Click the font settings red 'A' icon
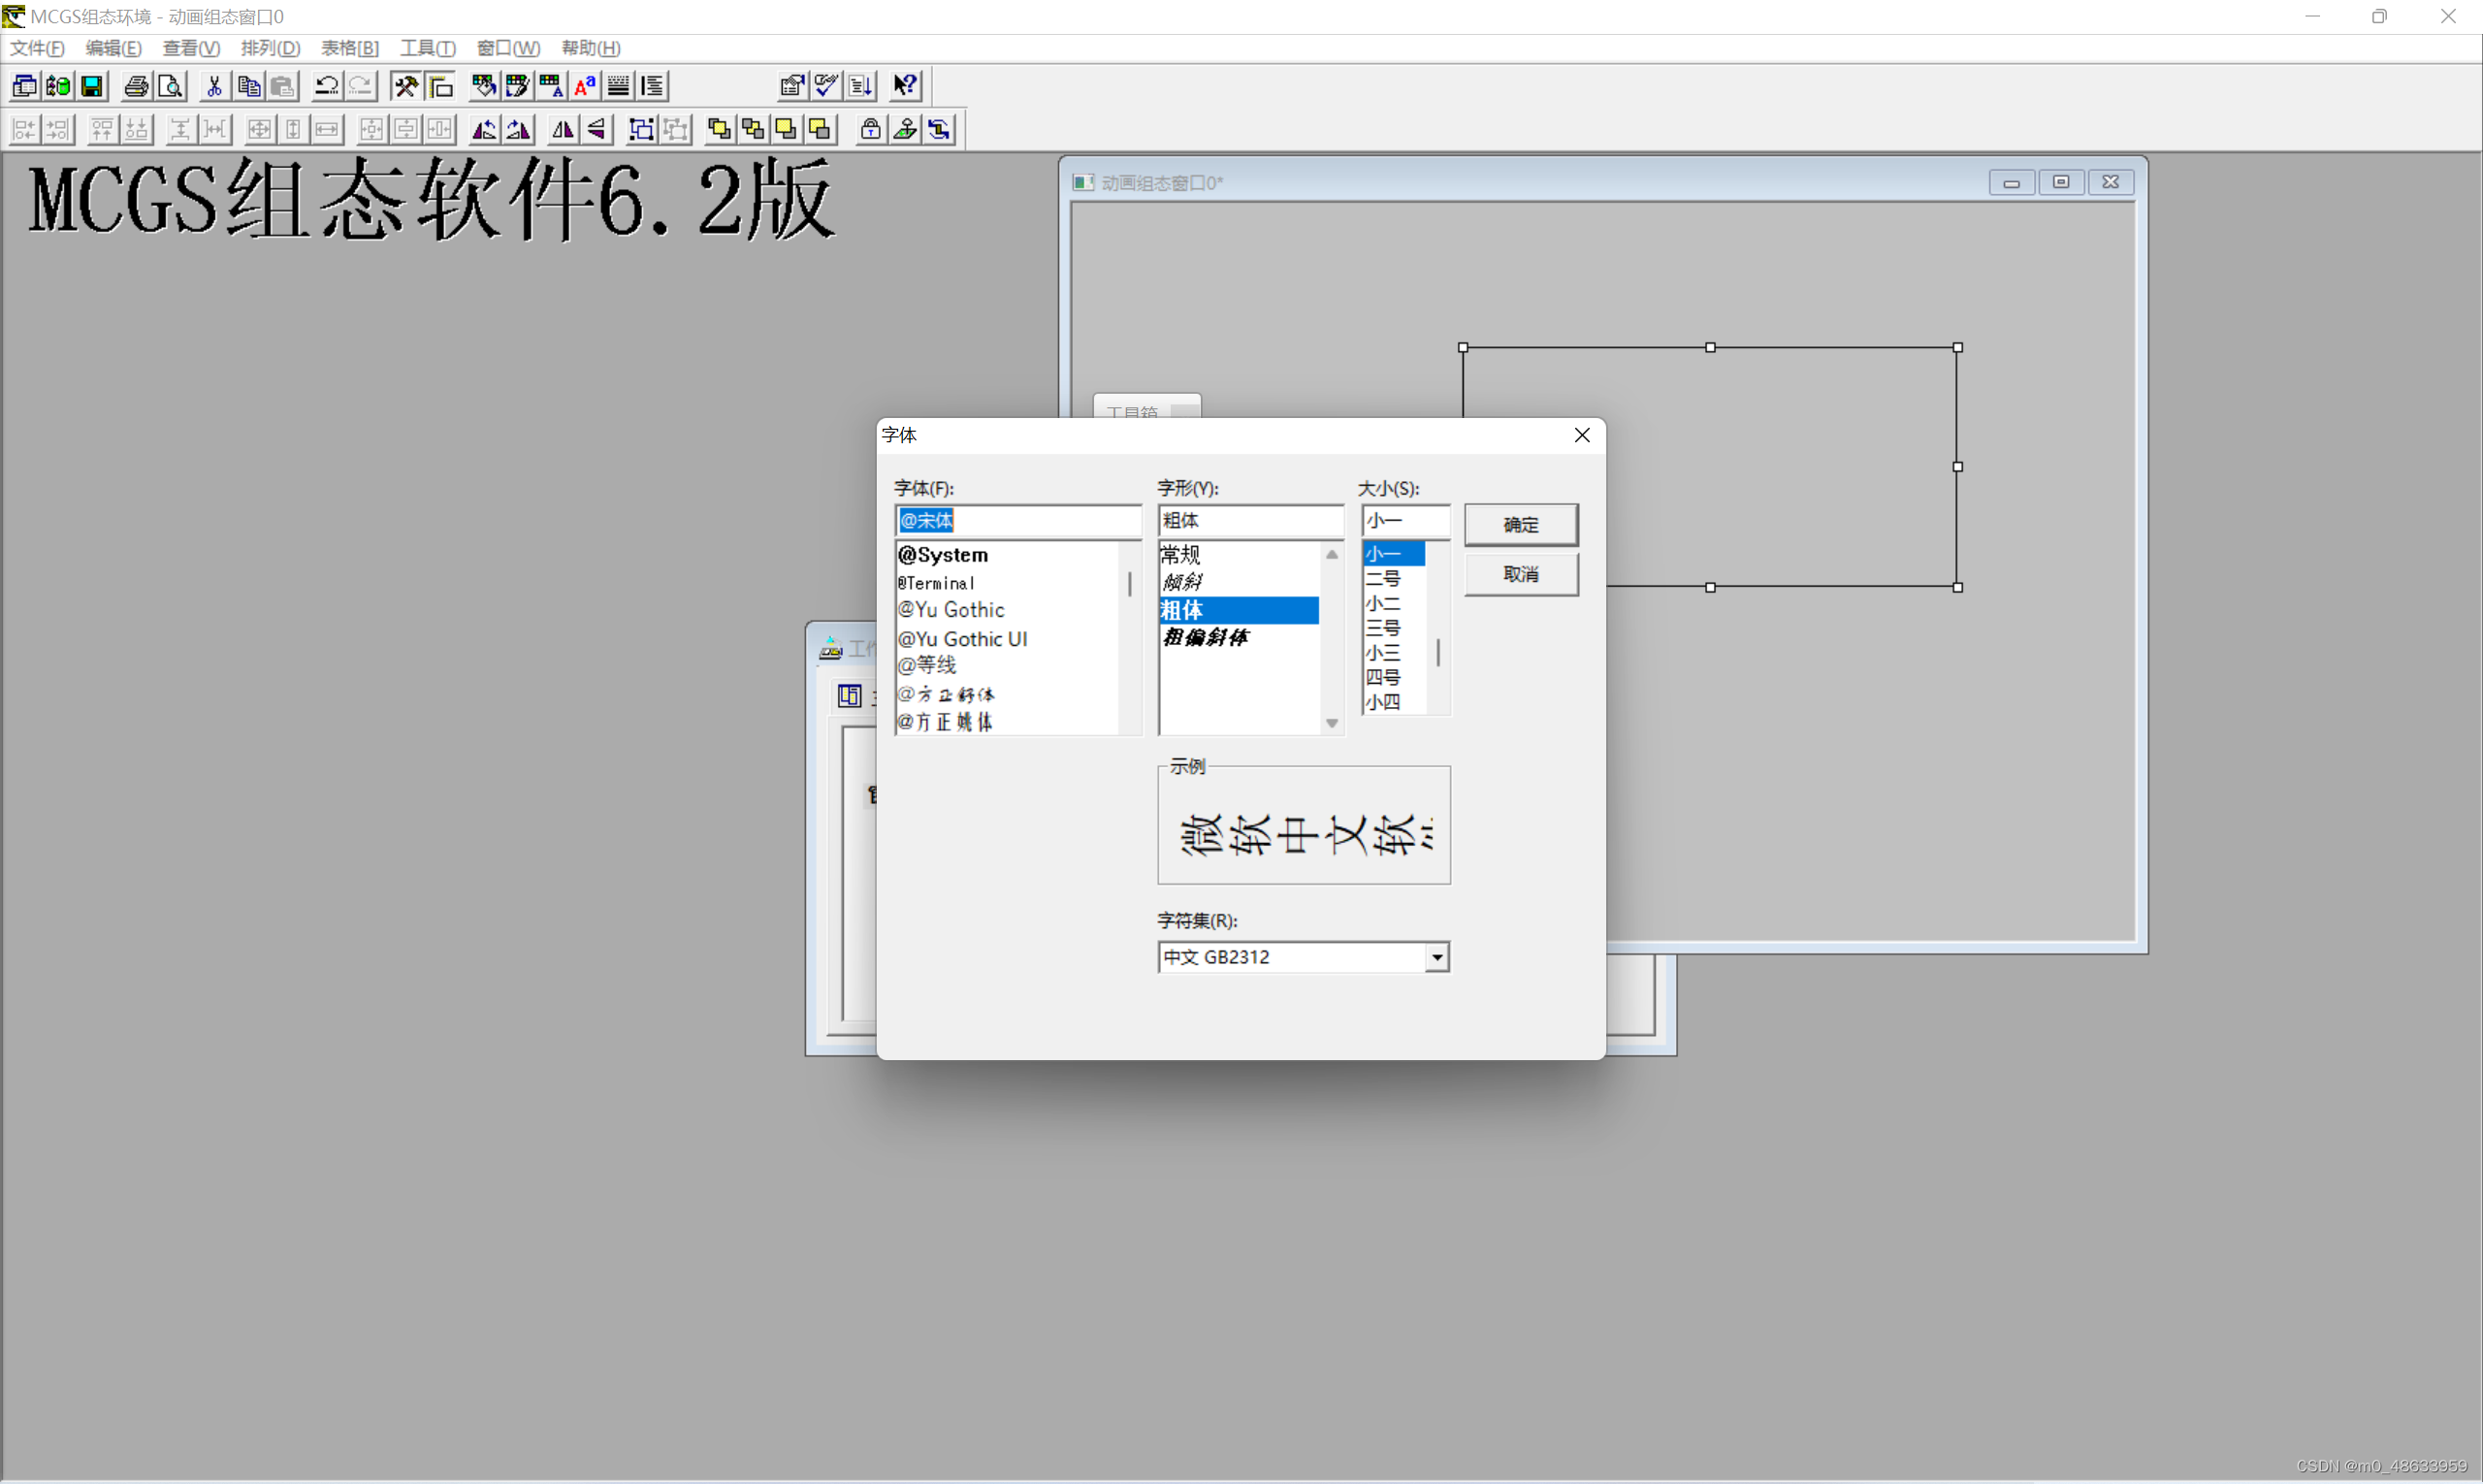Viewport: 2483px width, 1484px height. [x=585, y=86]
